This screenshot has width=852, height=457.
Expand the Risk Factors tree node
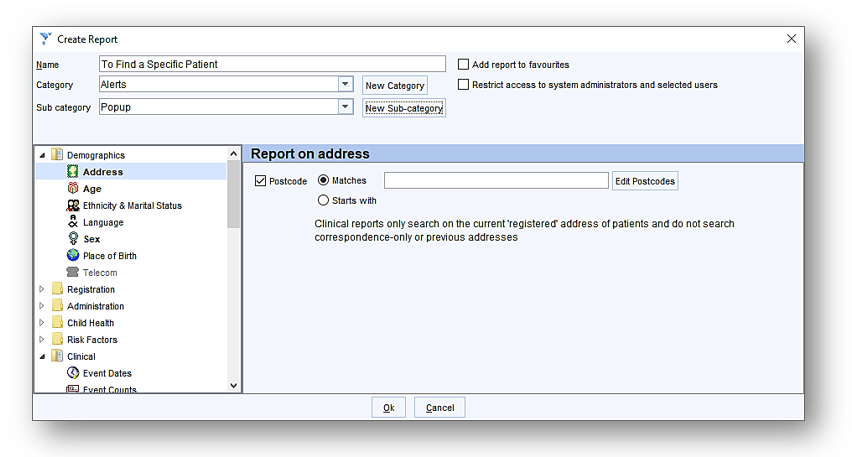[42, 340]
